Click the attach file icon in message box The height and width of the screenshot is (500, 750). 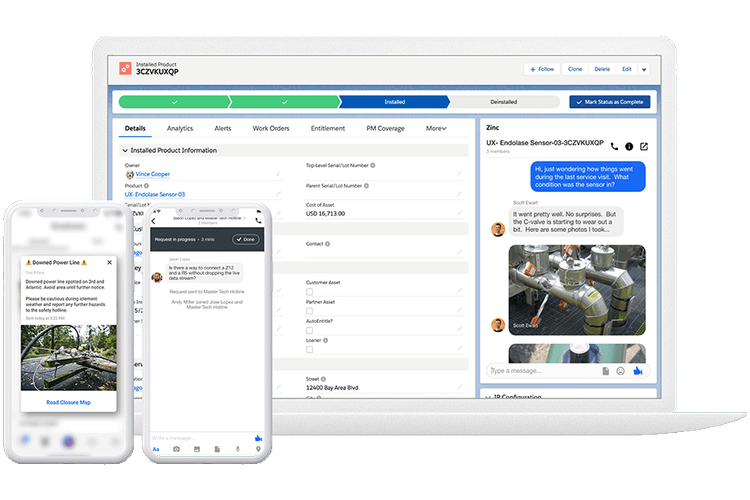606,371
